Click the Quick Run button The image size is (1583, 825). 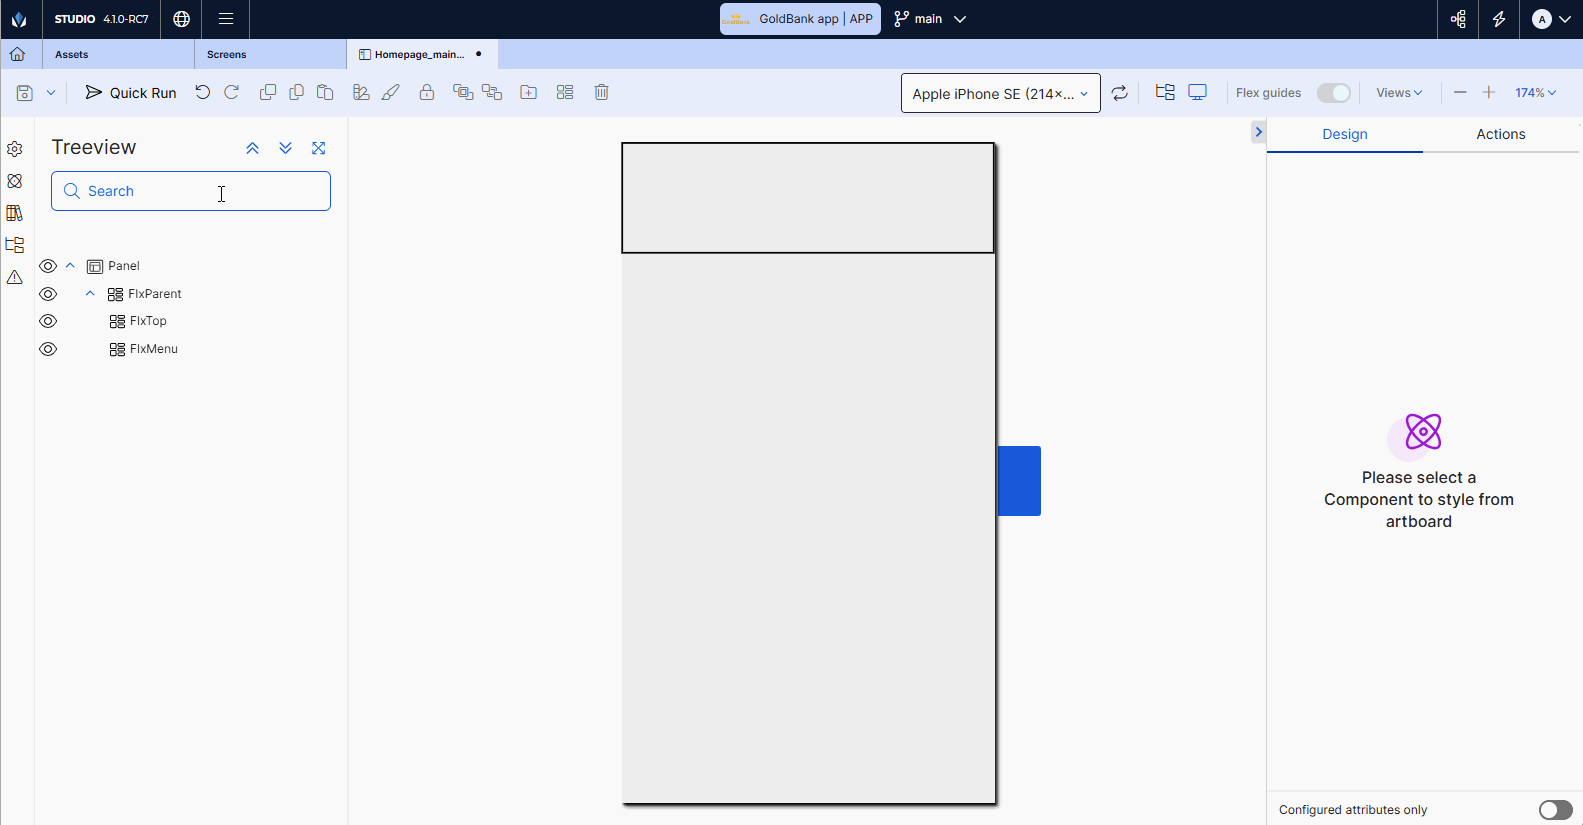tap(131, 93)
